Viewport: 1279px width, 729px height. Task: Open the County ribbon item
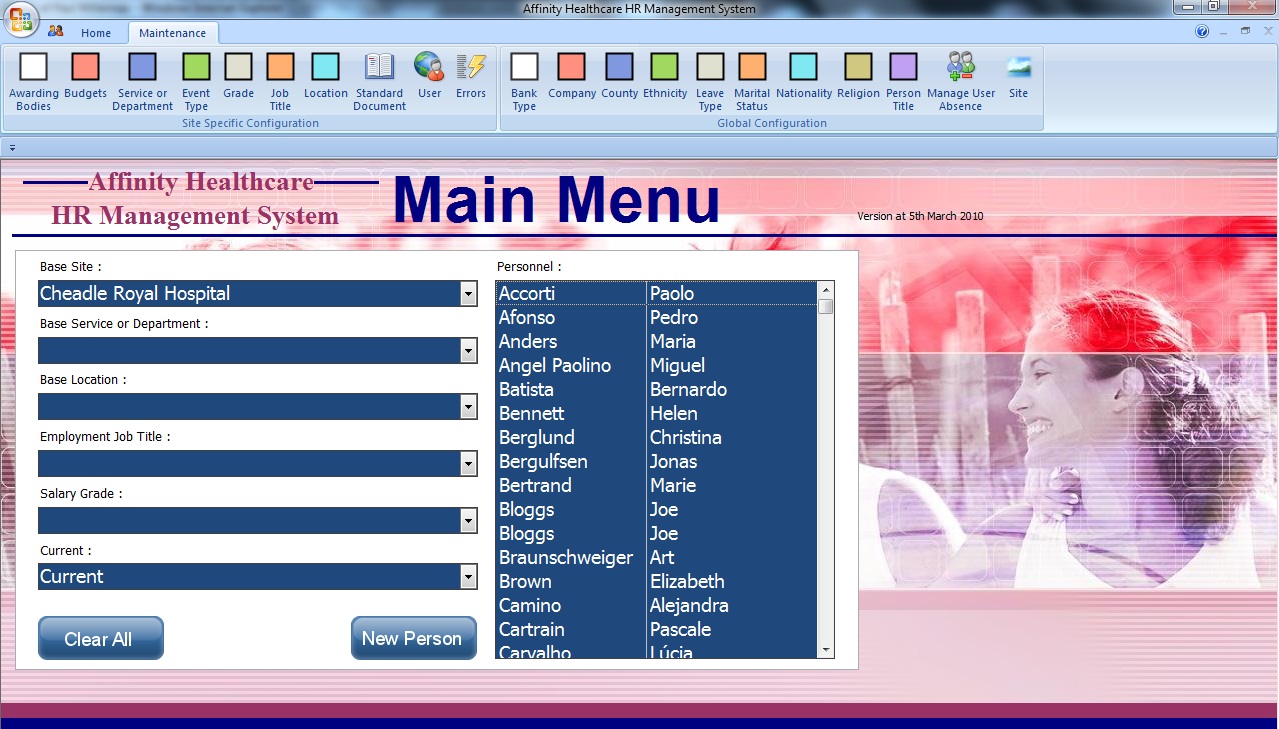[x=620, y=76]
